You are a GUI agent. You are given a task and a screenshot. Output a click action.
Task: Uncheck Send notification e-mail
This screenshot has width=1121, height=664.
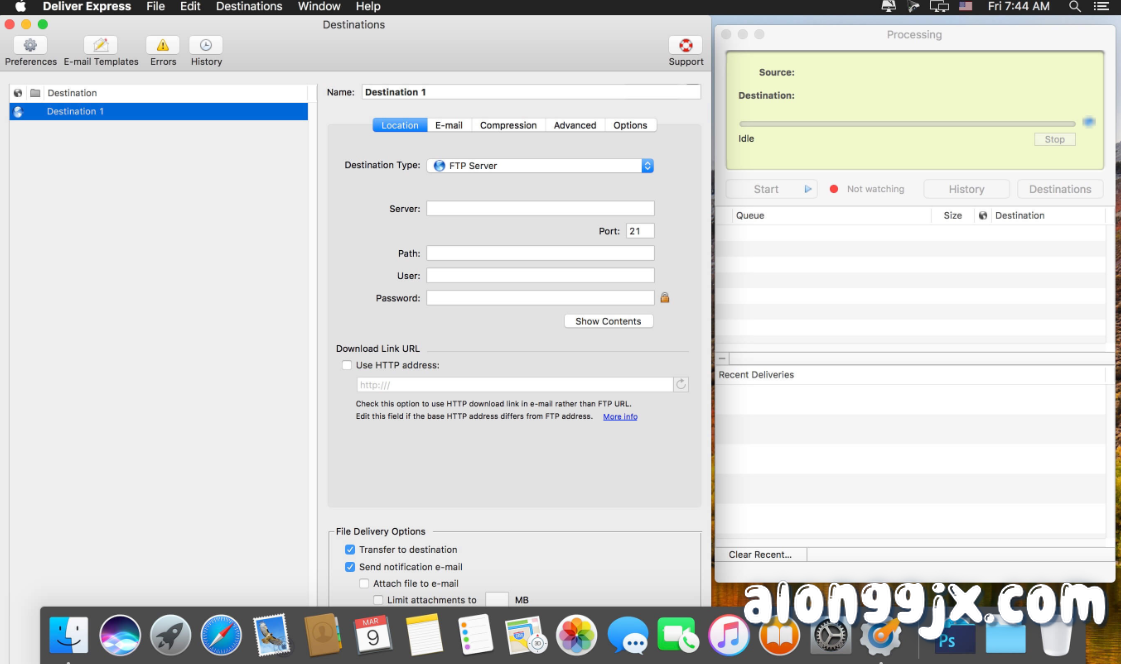tap(350, 566)
